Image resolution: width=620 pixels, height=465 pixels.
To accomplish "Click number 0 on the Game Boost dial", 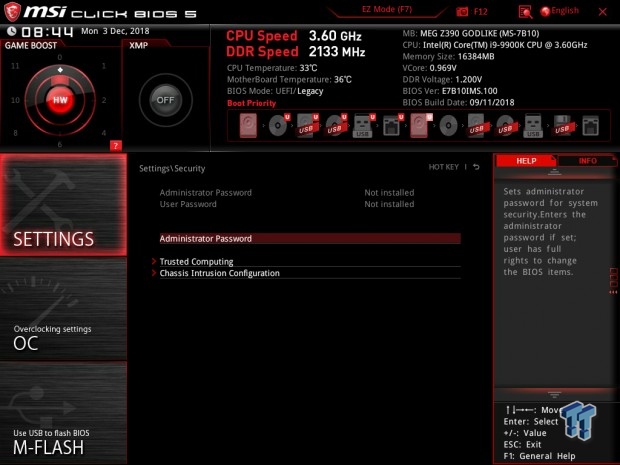I will tap(60, 57).
